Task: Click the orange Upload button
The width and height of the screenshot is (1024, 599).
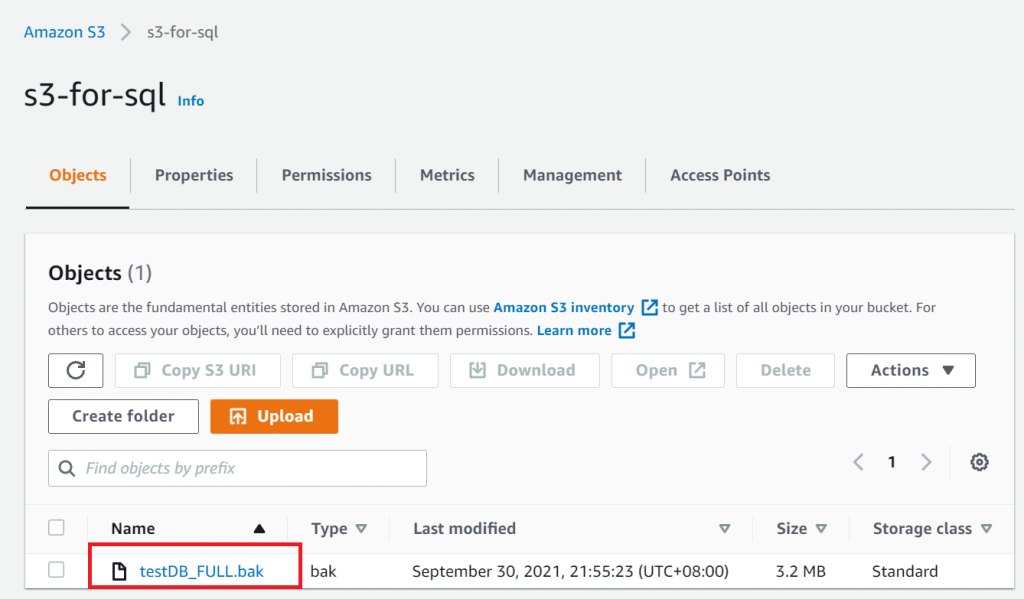Action: point(274,416)
